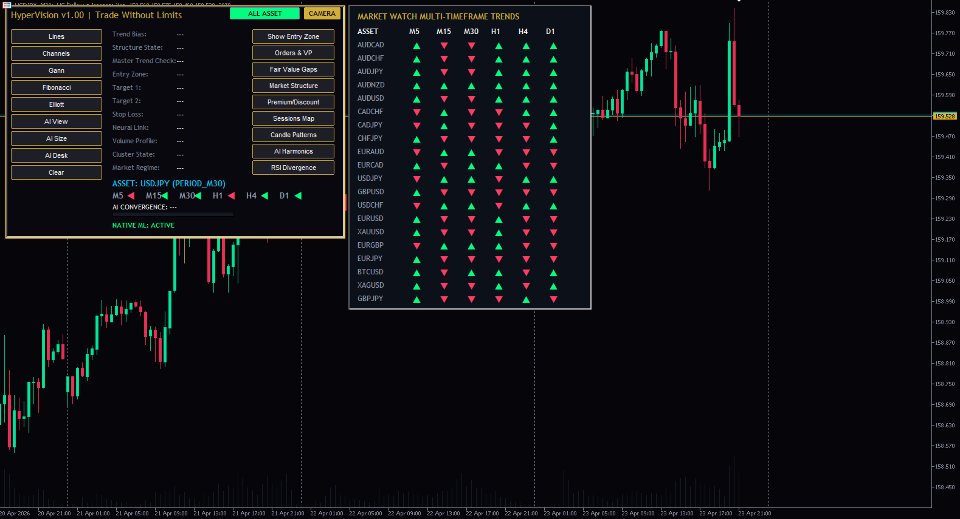
Task: Click the AUDJPY M30 trend arrow
Action: tap(471, 72)
